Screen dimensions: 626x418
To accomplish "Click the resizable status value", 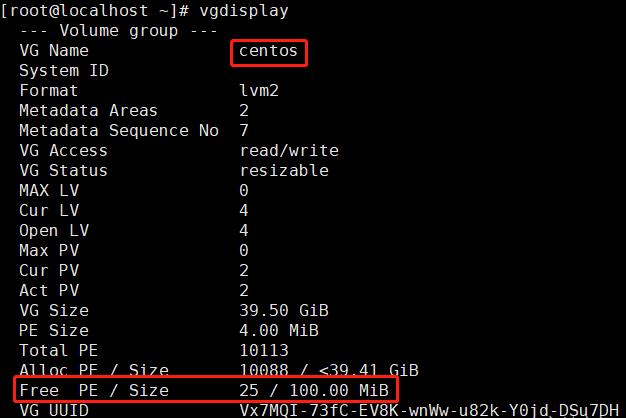I will (x=284, y=170).
